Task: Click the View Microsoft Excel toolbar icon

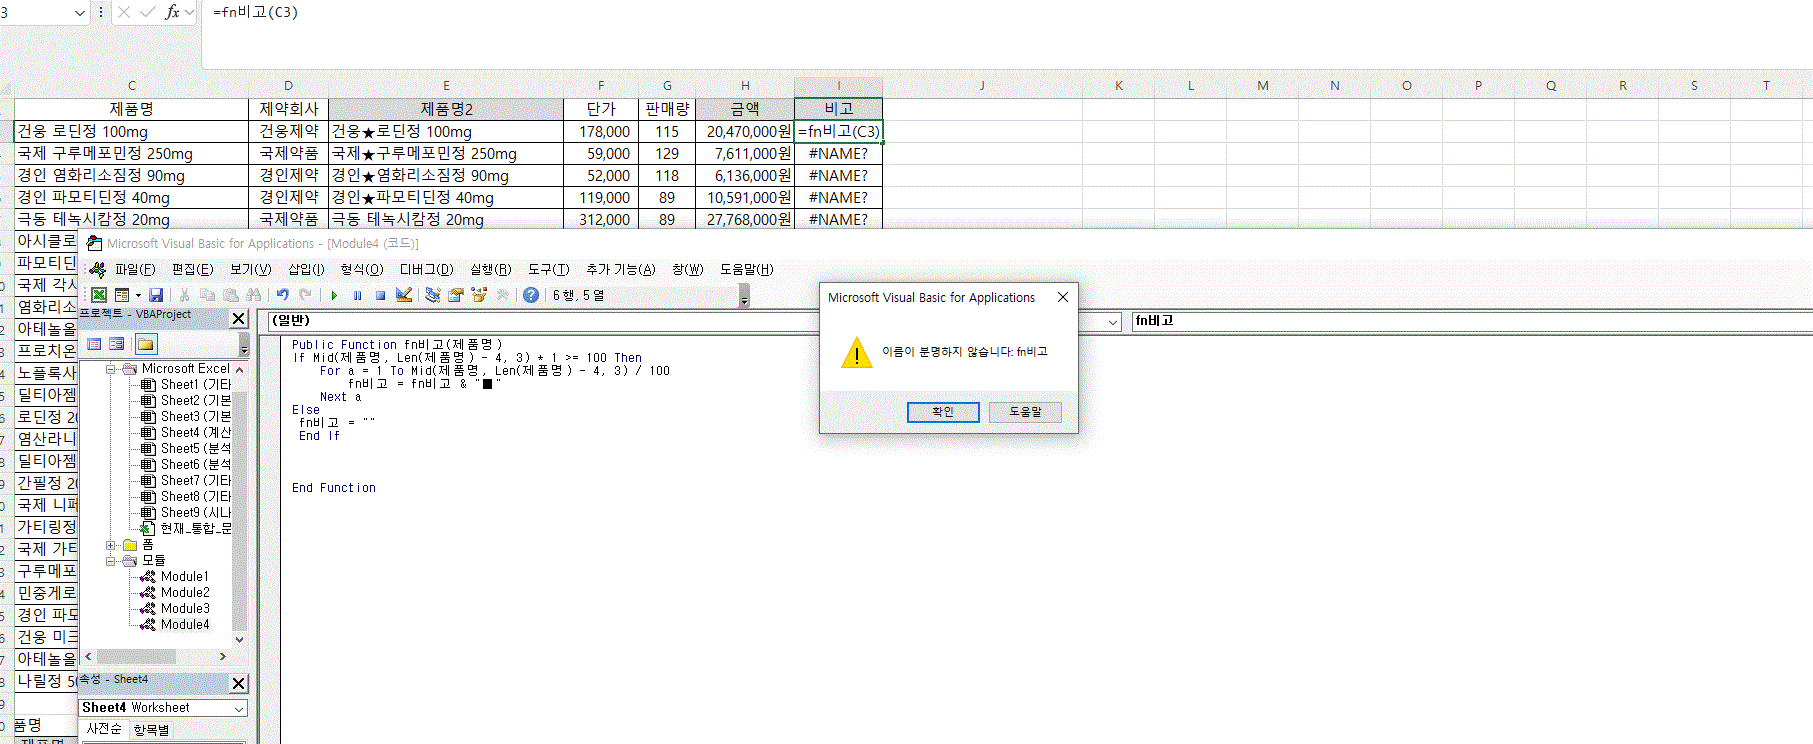Action: pyautogui.click(x=99, y=295)
